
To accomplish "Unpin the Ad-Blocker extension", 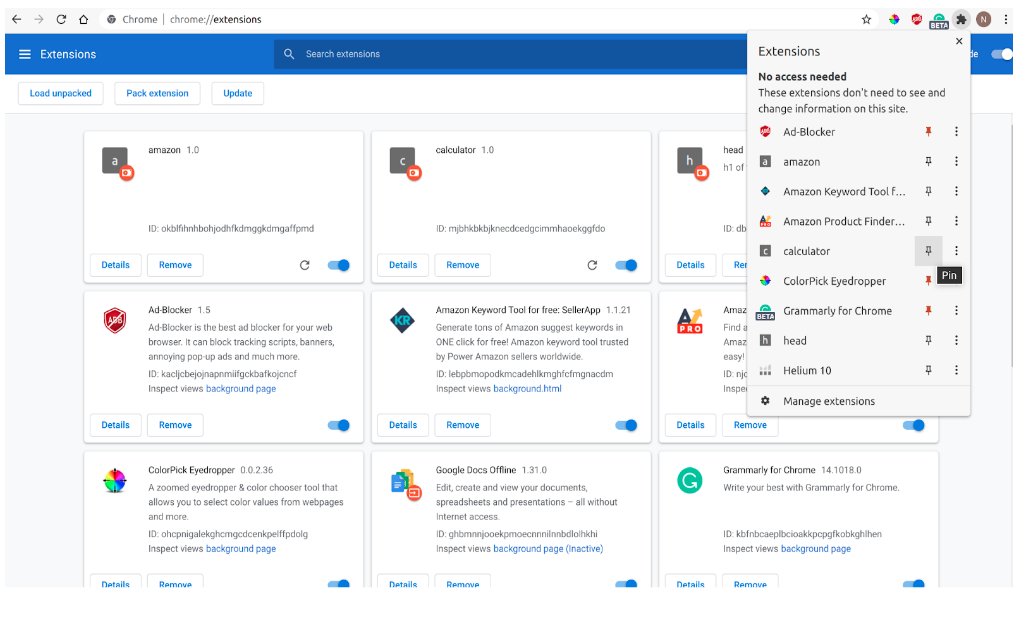I will tap(928, 131).
